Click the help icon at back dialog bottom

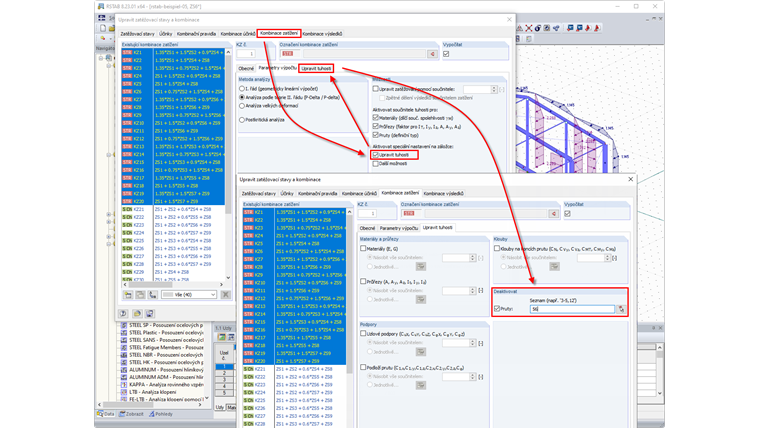(x=123, y=314)
